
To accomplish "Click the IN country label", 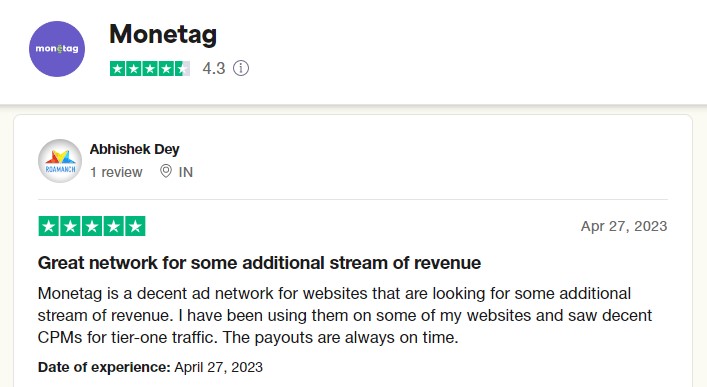I will coord(186,172).
